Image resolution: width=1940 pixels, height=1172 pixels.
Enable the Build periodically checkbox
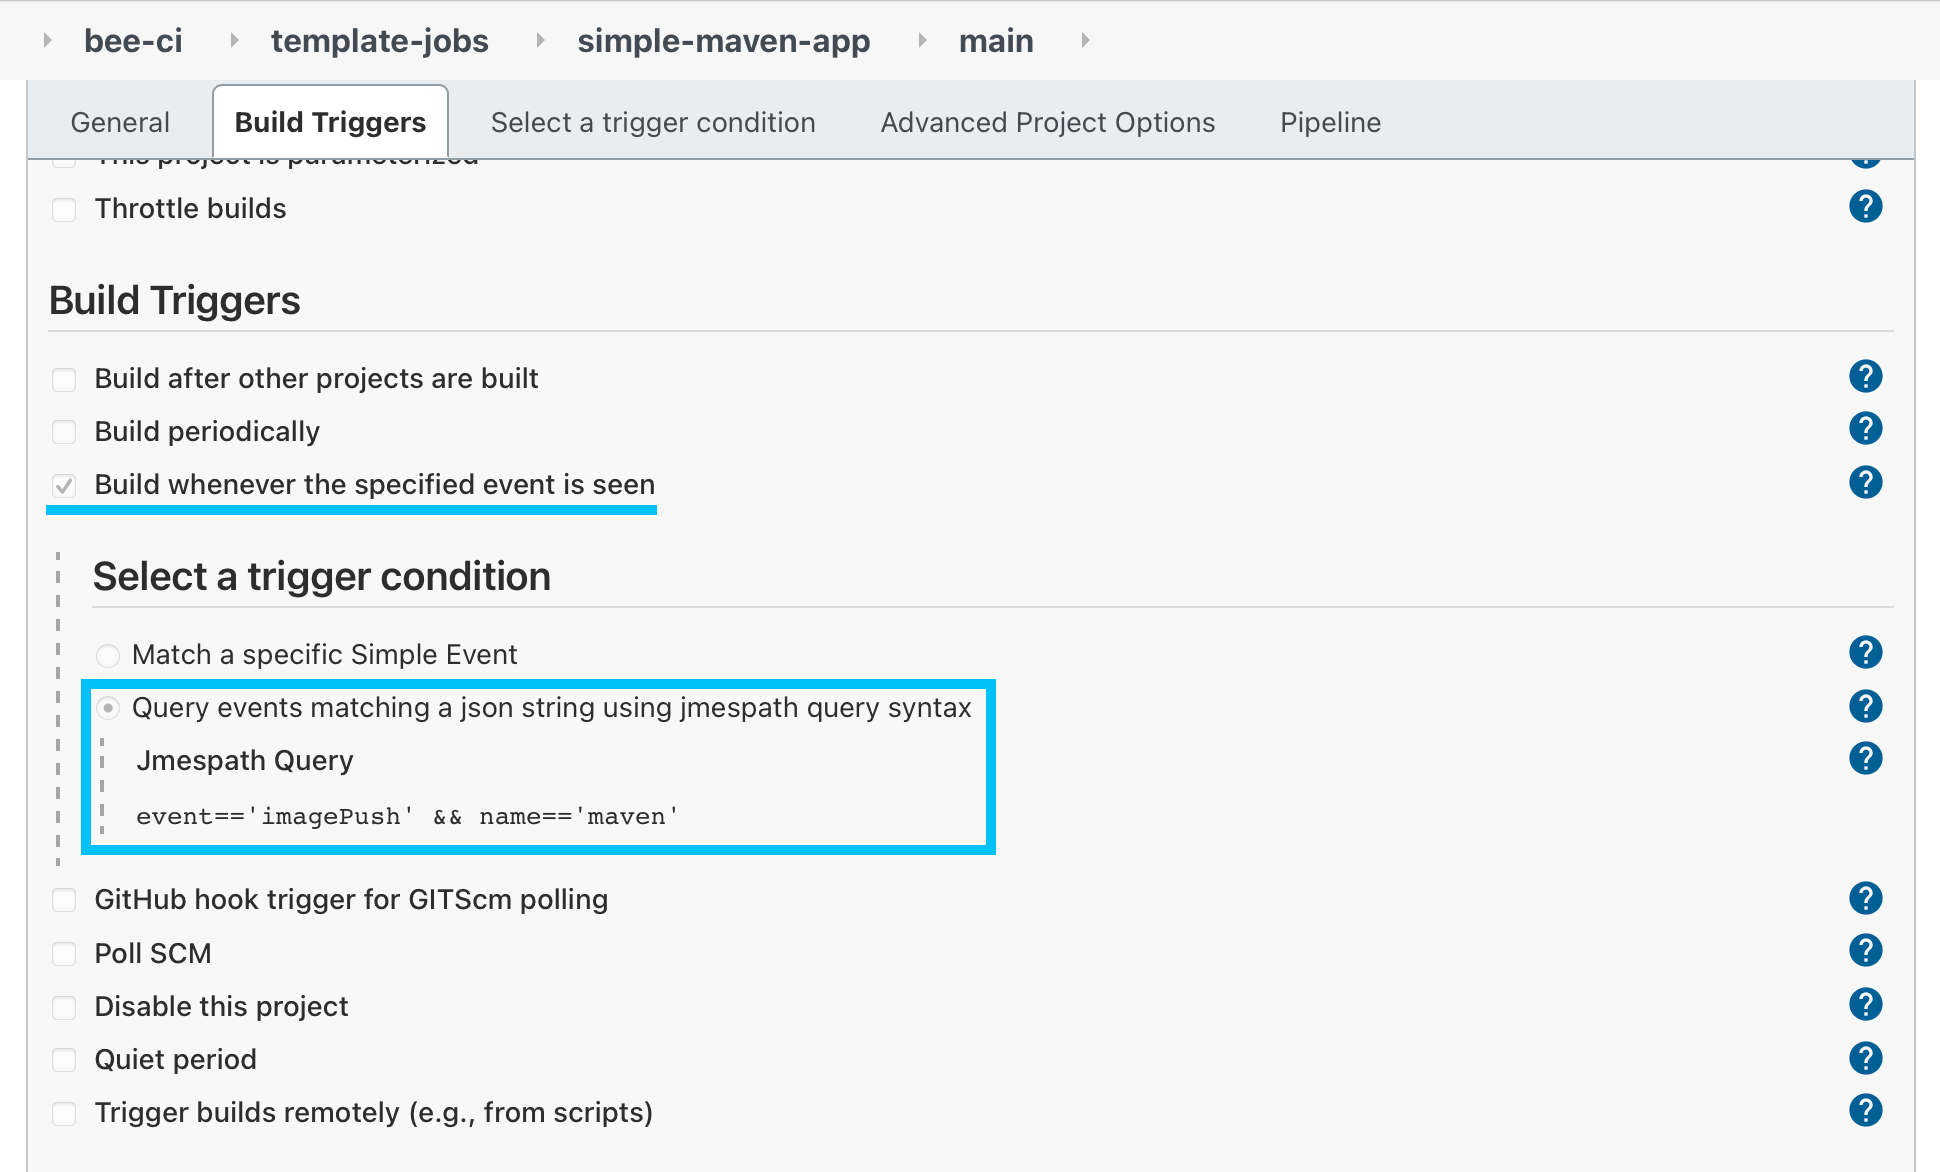pos(64,432)
